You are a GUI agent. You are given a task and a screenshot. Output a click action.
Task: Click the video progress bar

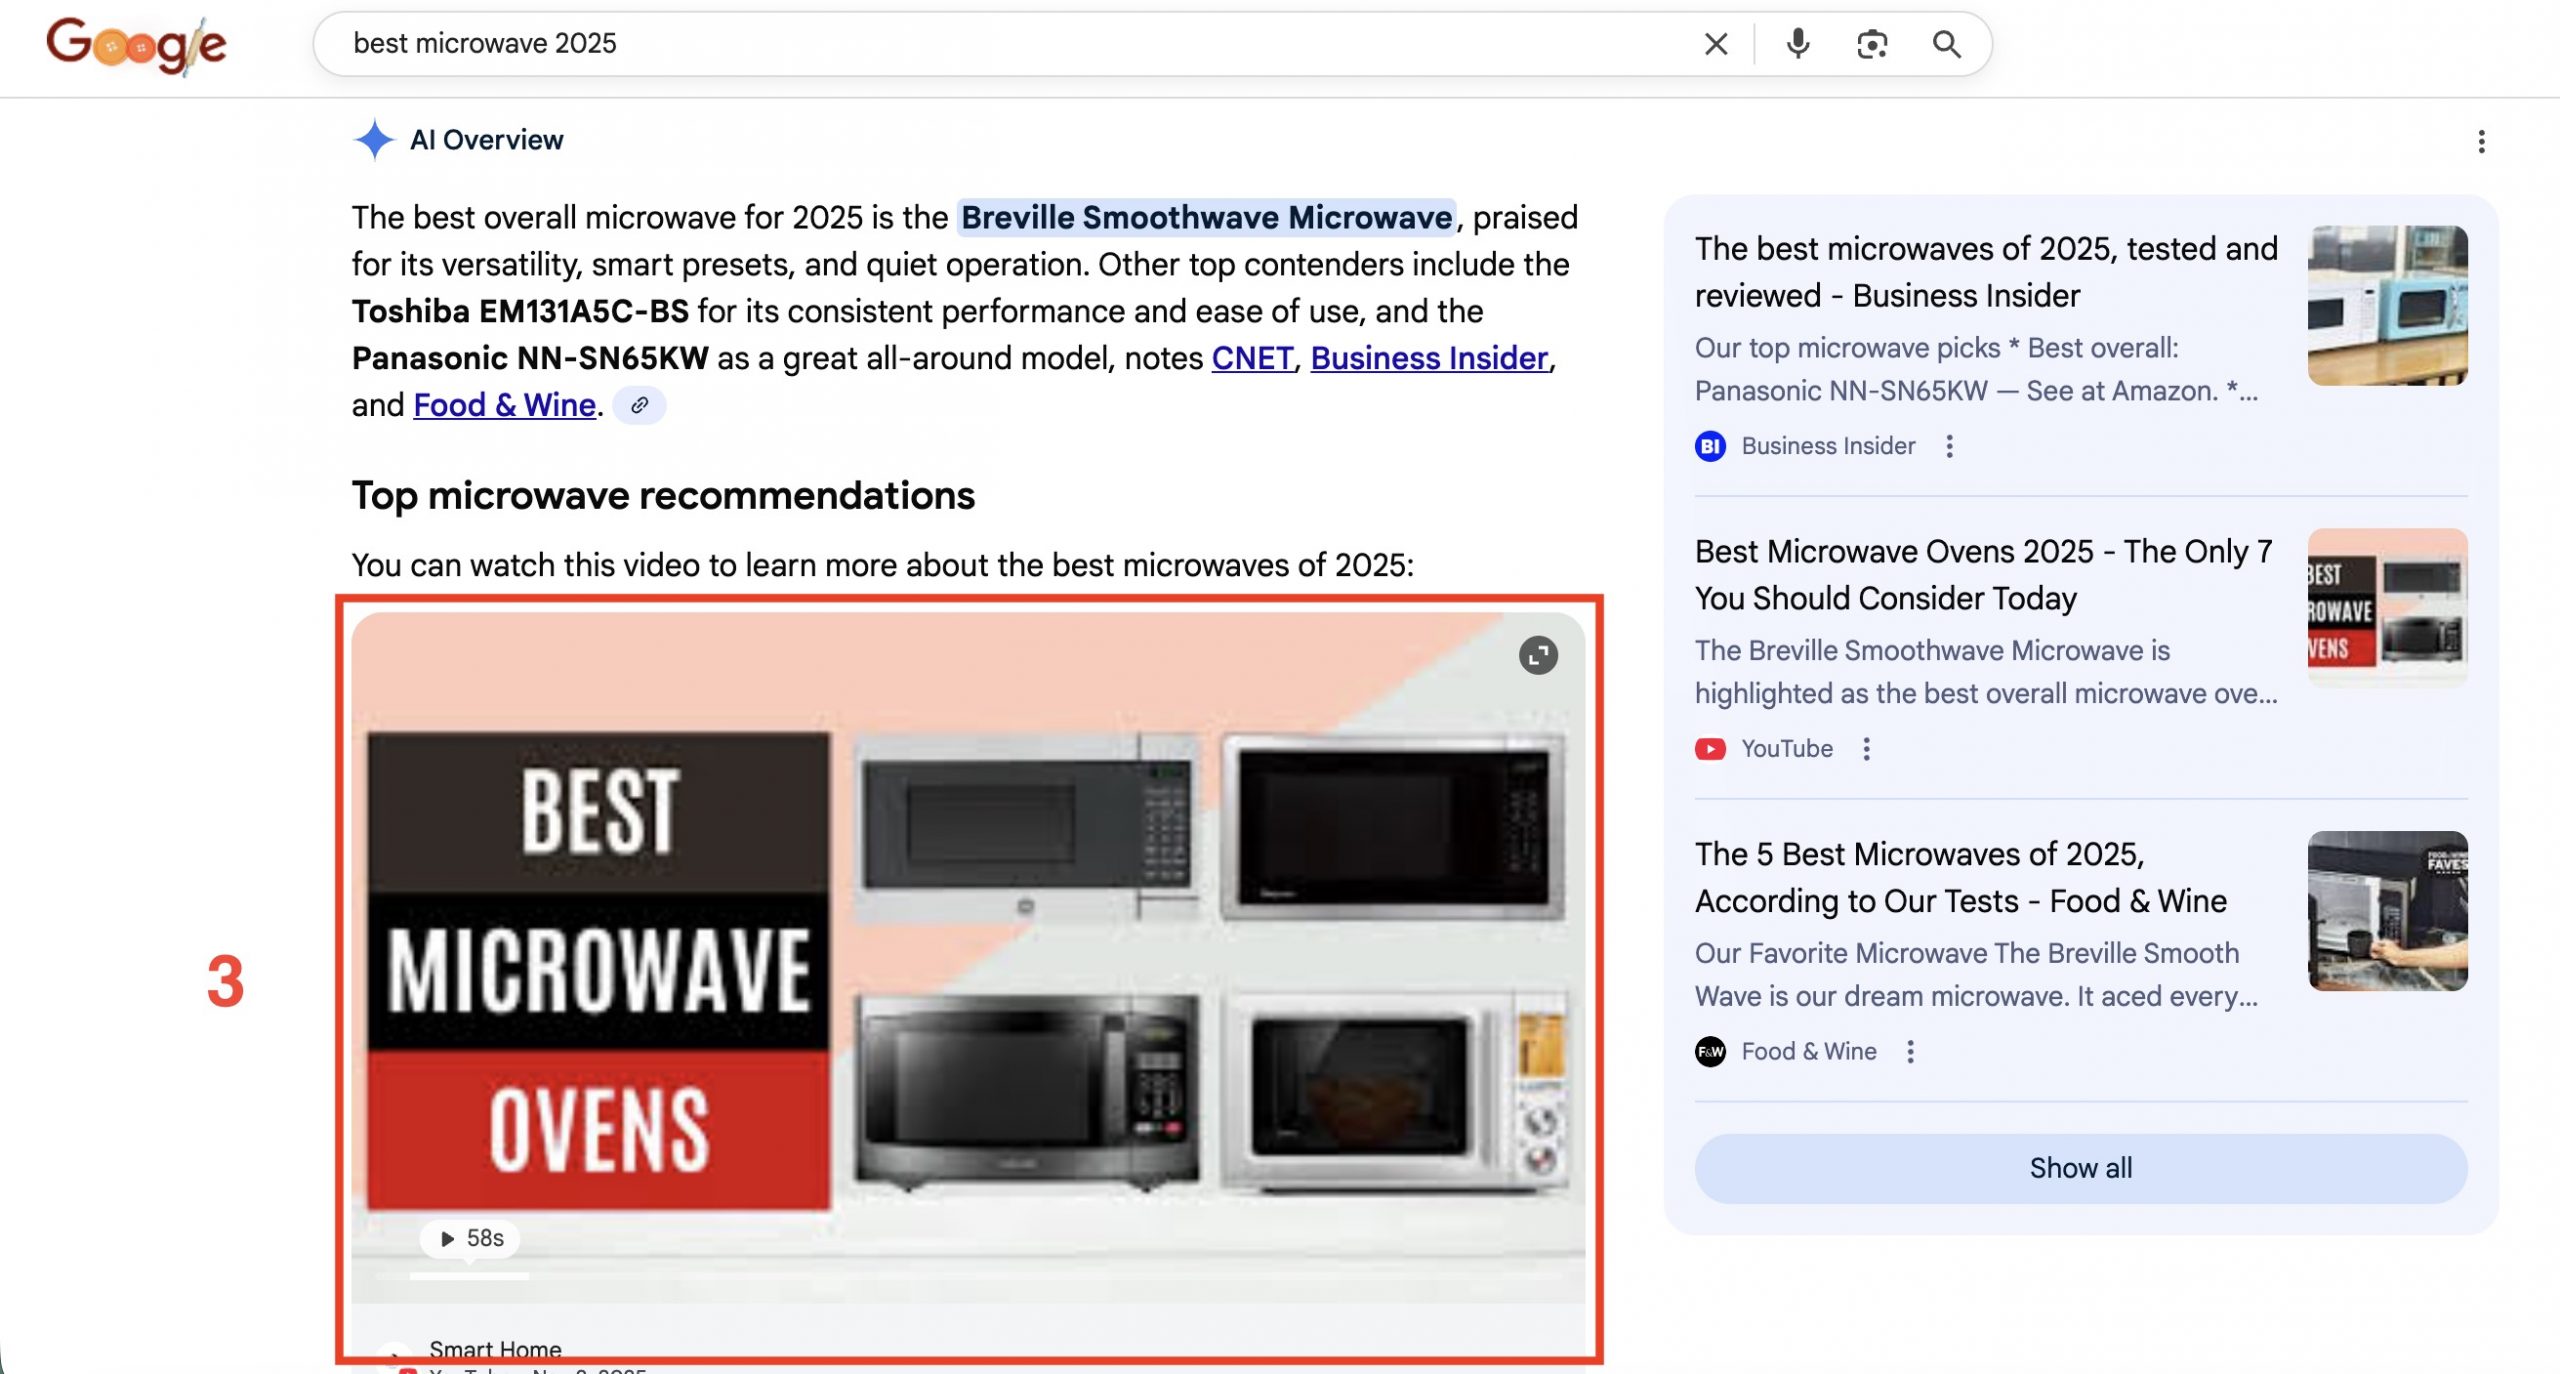click(x=470, y=1276)
